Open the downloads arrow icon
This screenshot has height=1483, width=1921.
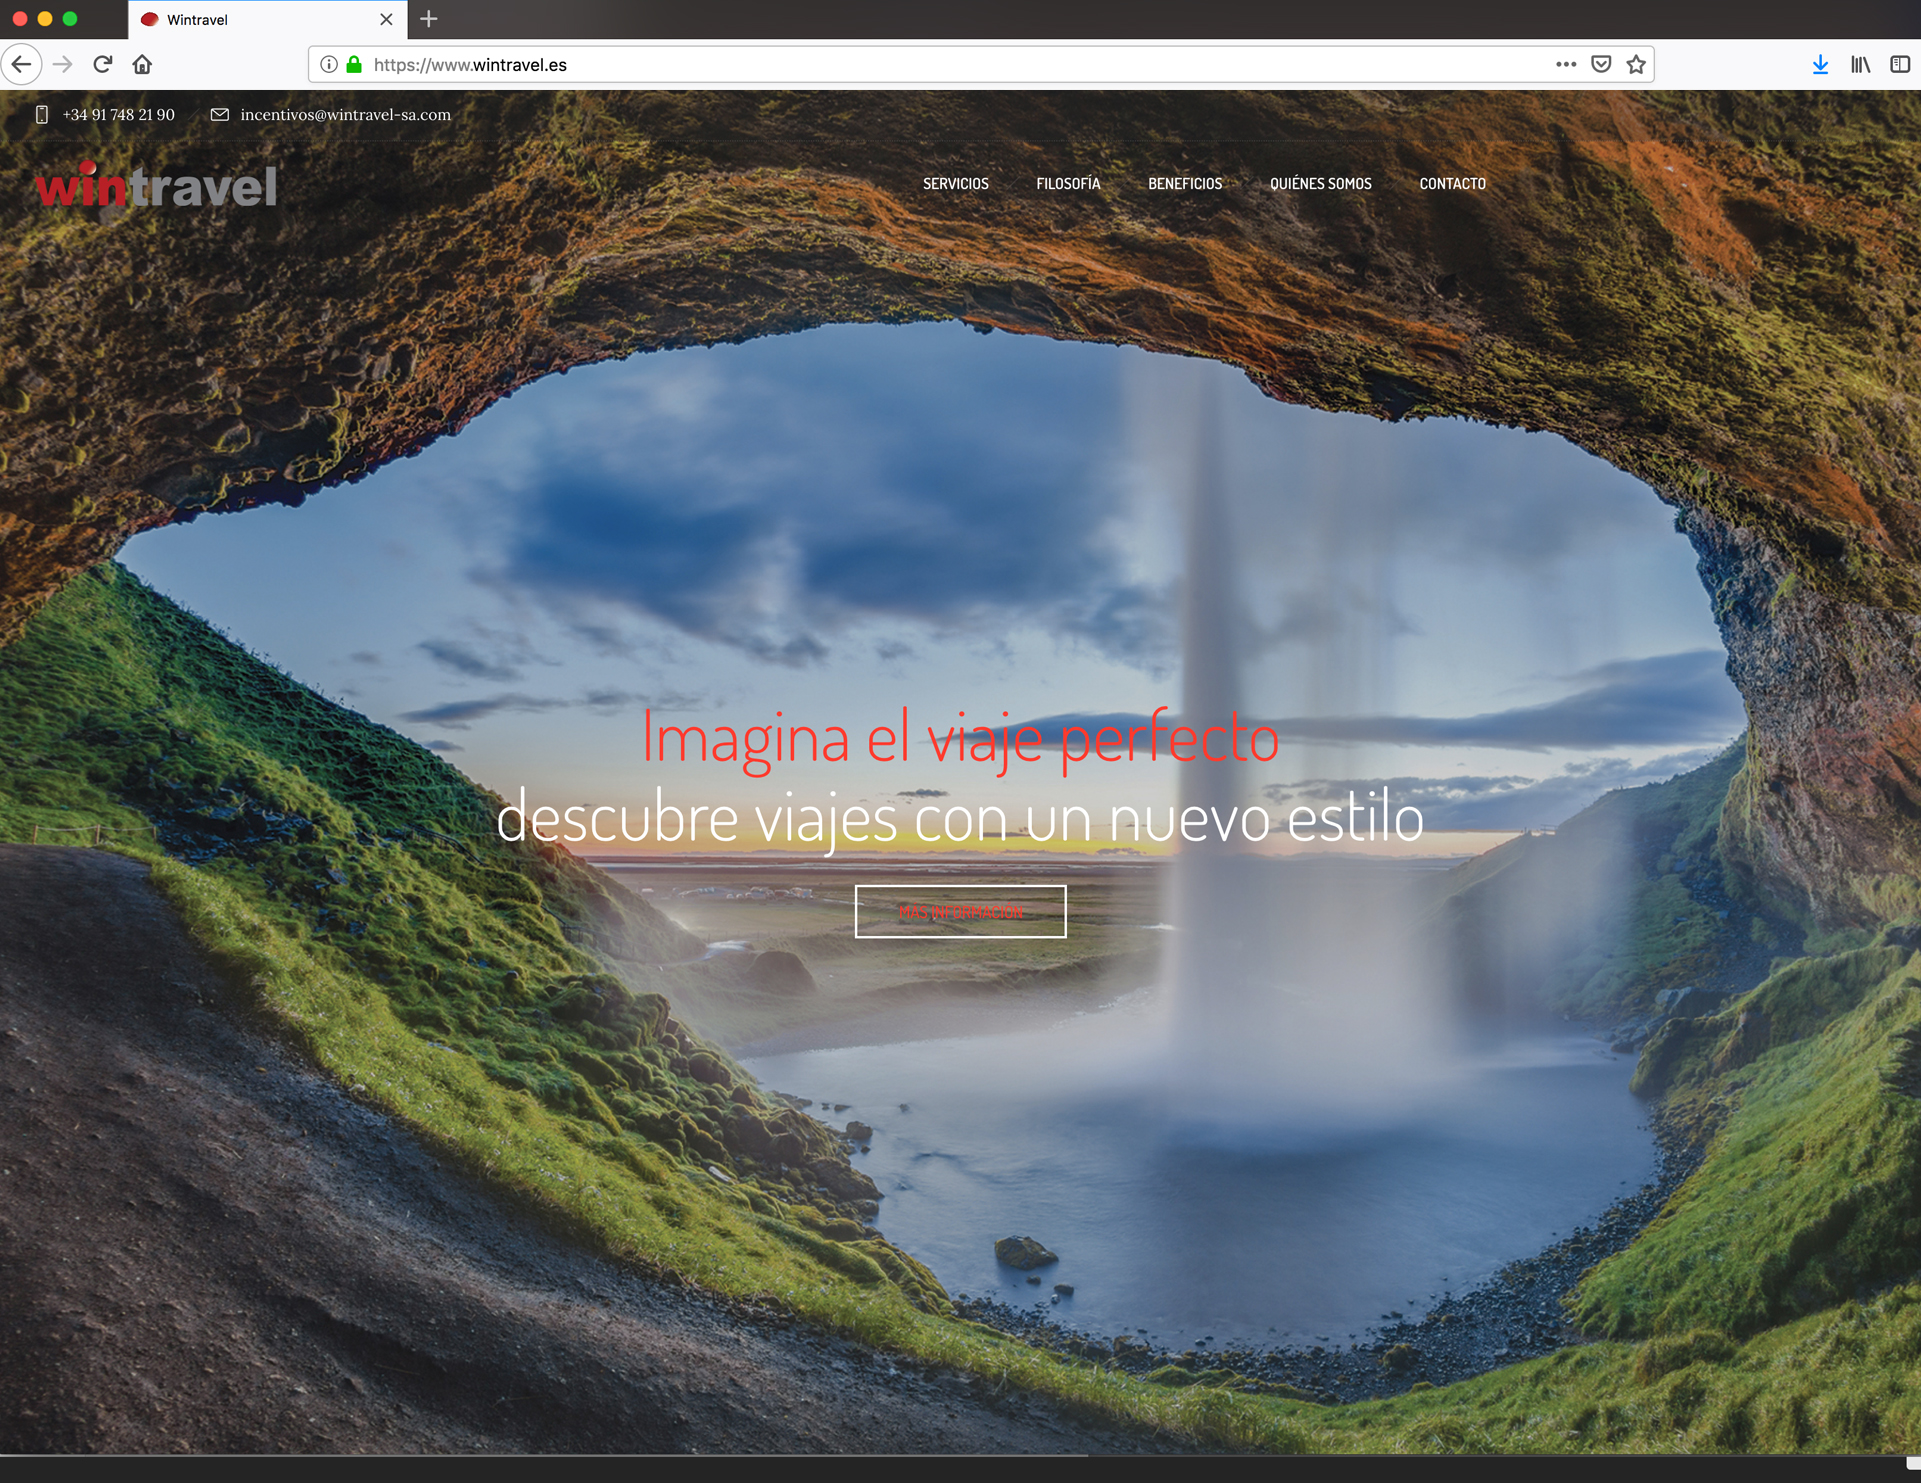[1820, 65]
